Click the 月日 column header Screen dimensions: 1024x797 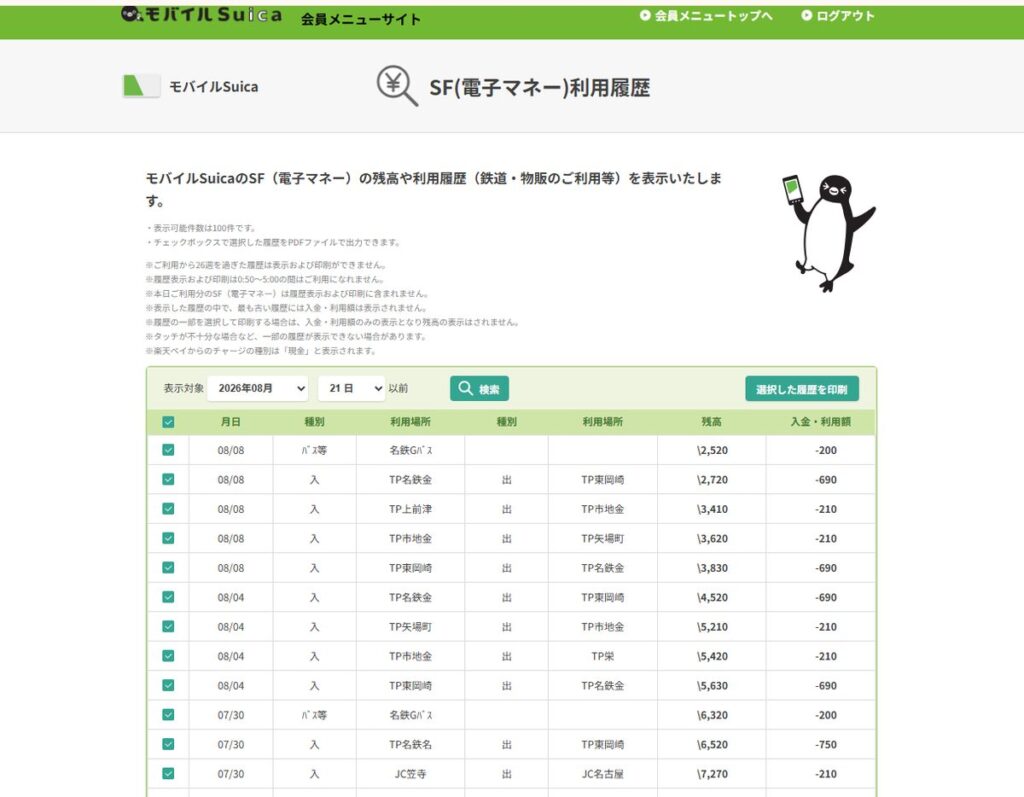(231, 422)
